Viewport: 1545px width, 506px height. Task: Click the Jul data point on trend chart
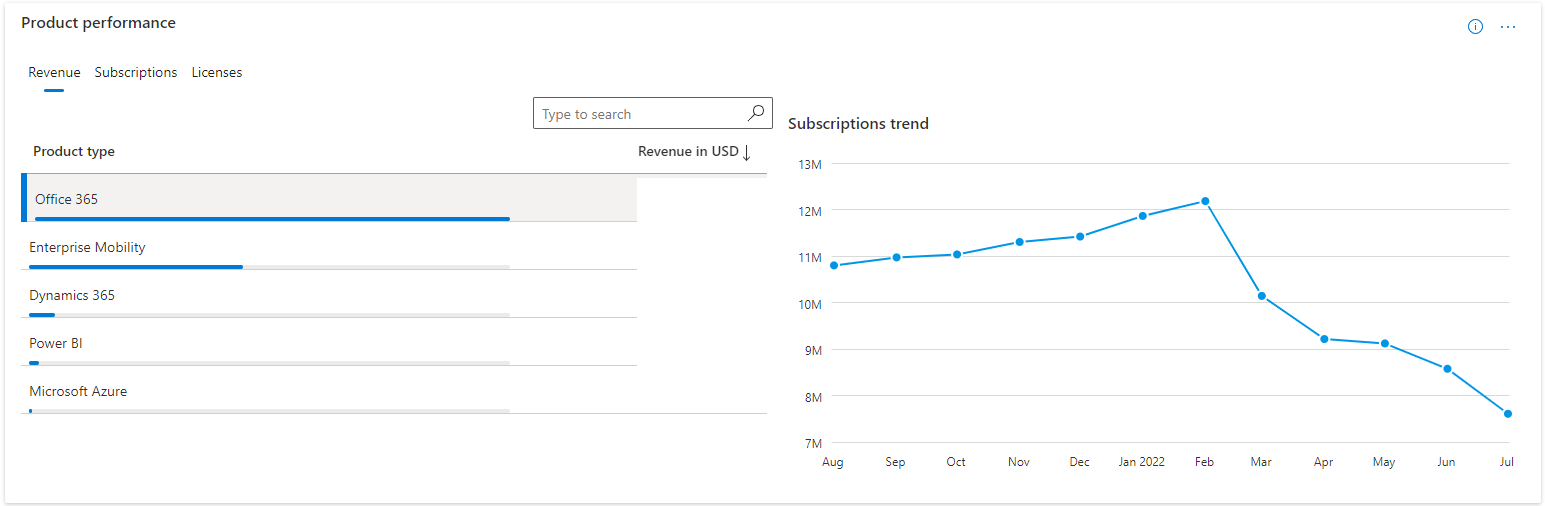point(1507,414)
